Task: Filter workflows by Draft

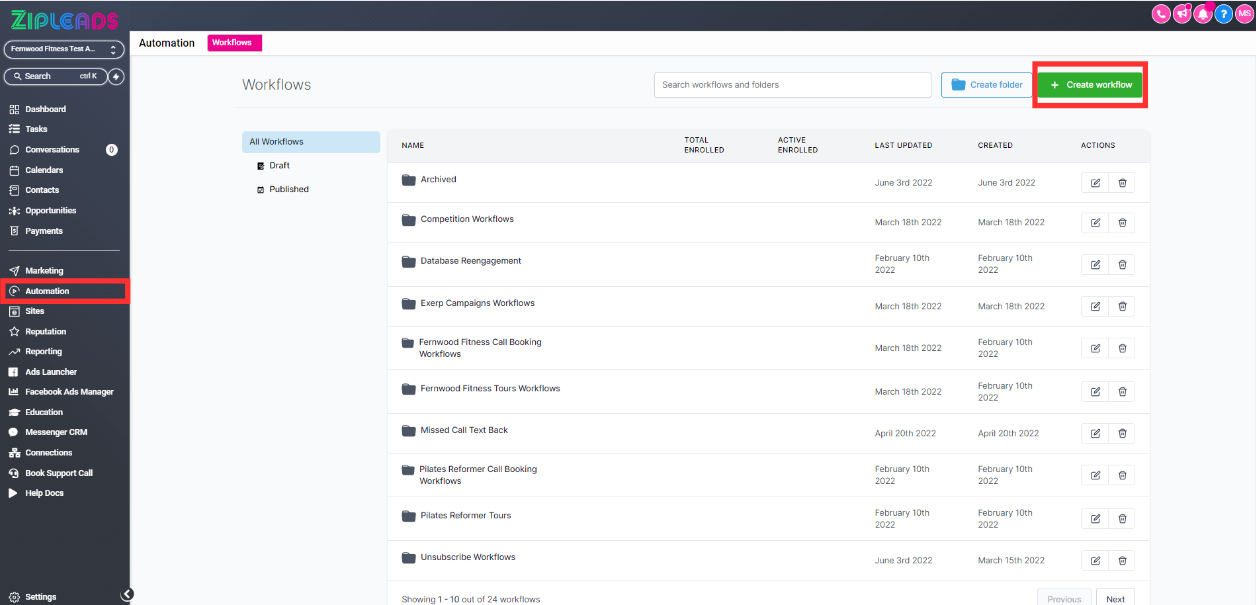Action: pyautogui.click(x=279, y=165)
